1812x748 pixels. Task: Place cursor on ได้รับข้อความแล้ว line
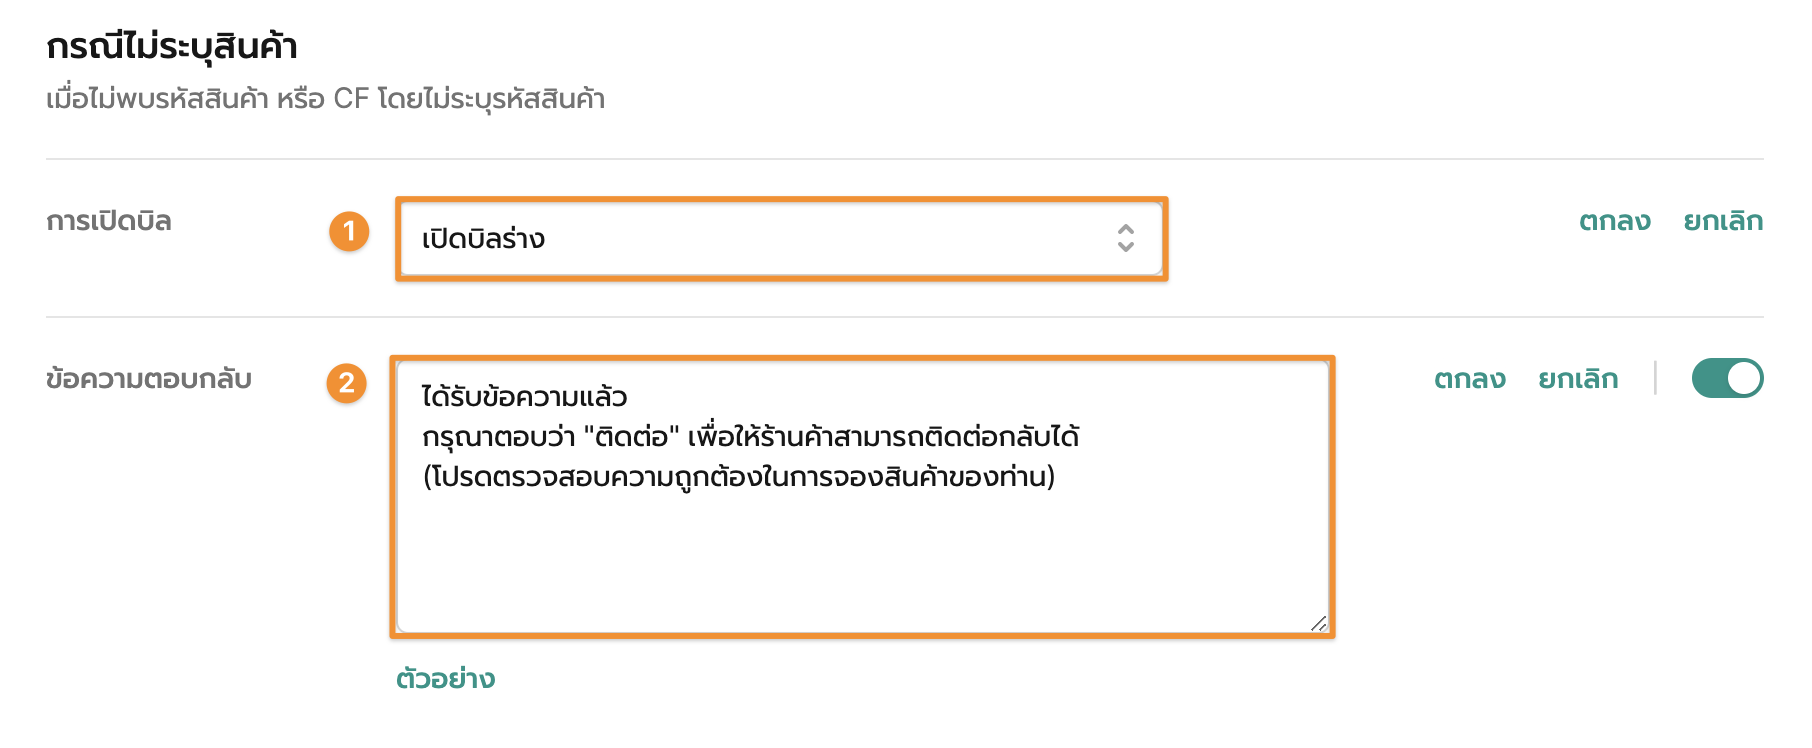pos(524,397)
